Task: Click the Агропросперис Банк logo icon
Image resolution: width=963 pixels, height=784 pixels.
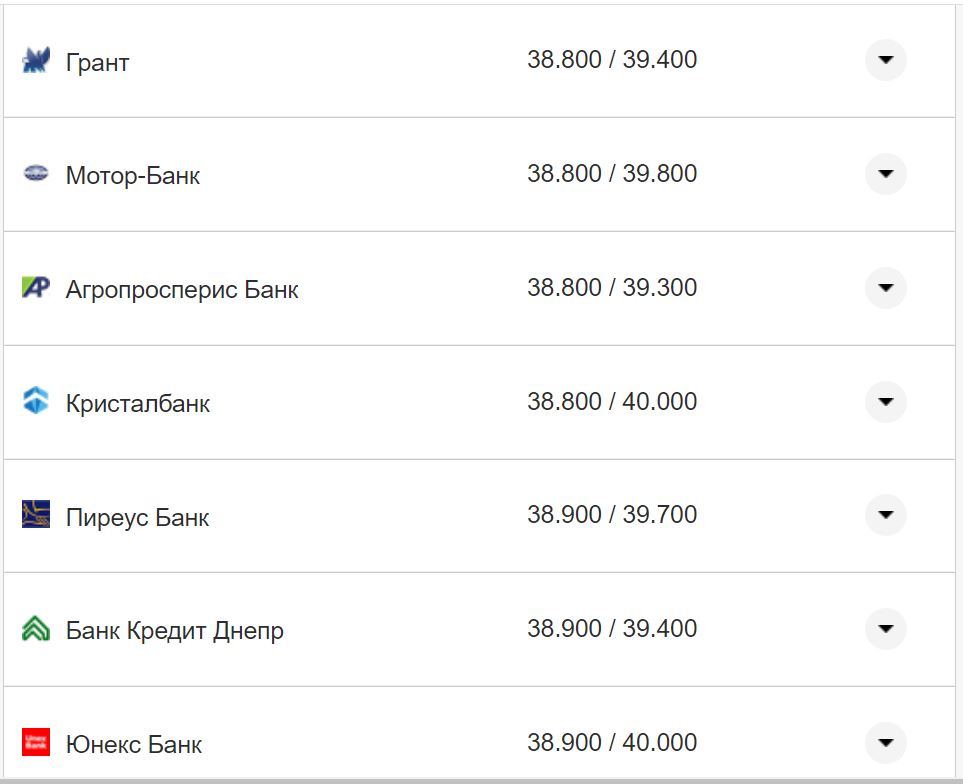Action: pyautogui.click(x=36, y=288)
